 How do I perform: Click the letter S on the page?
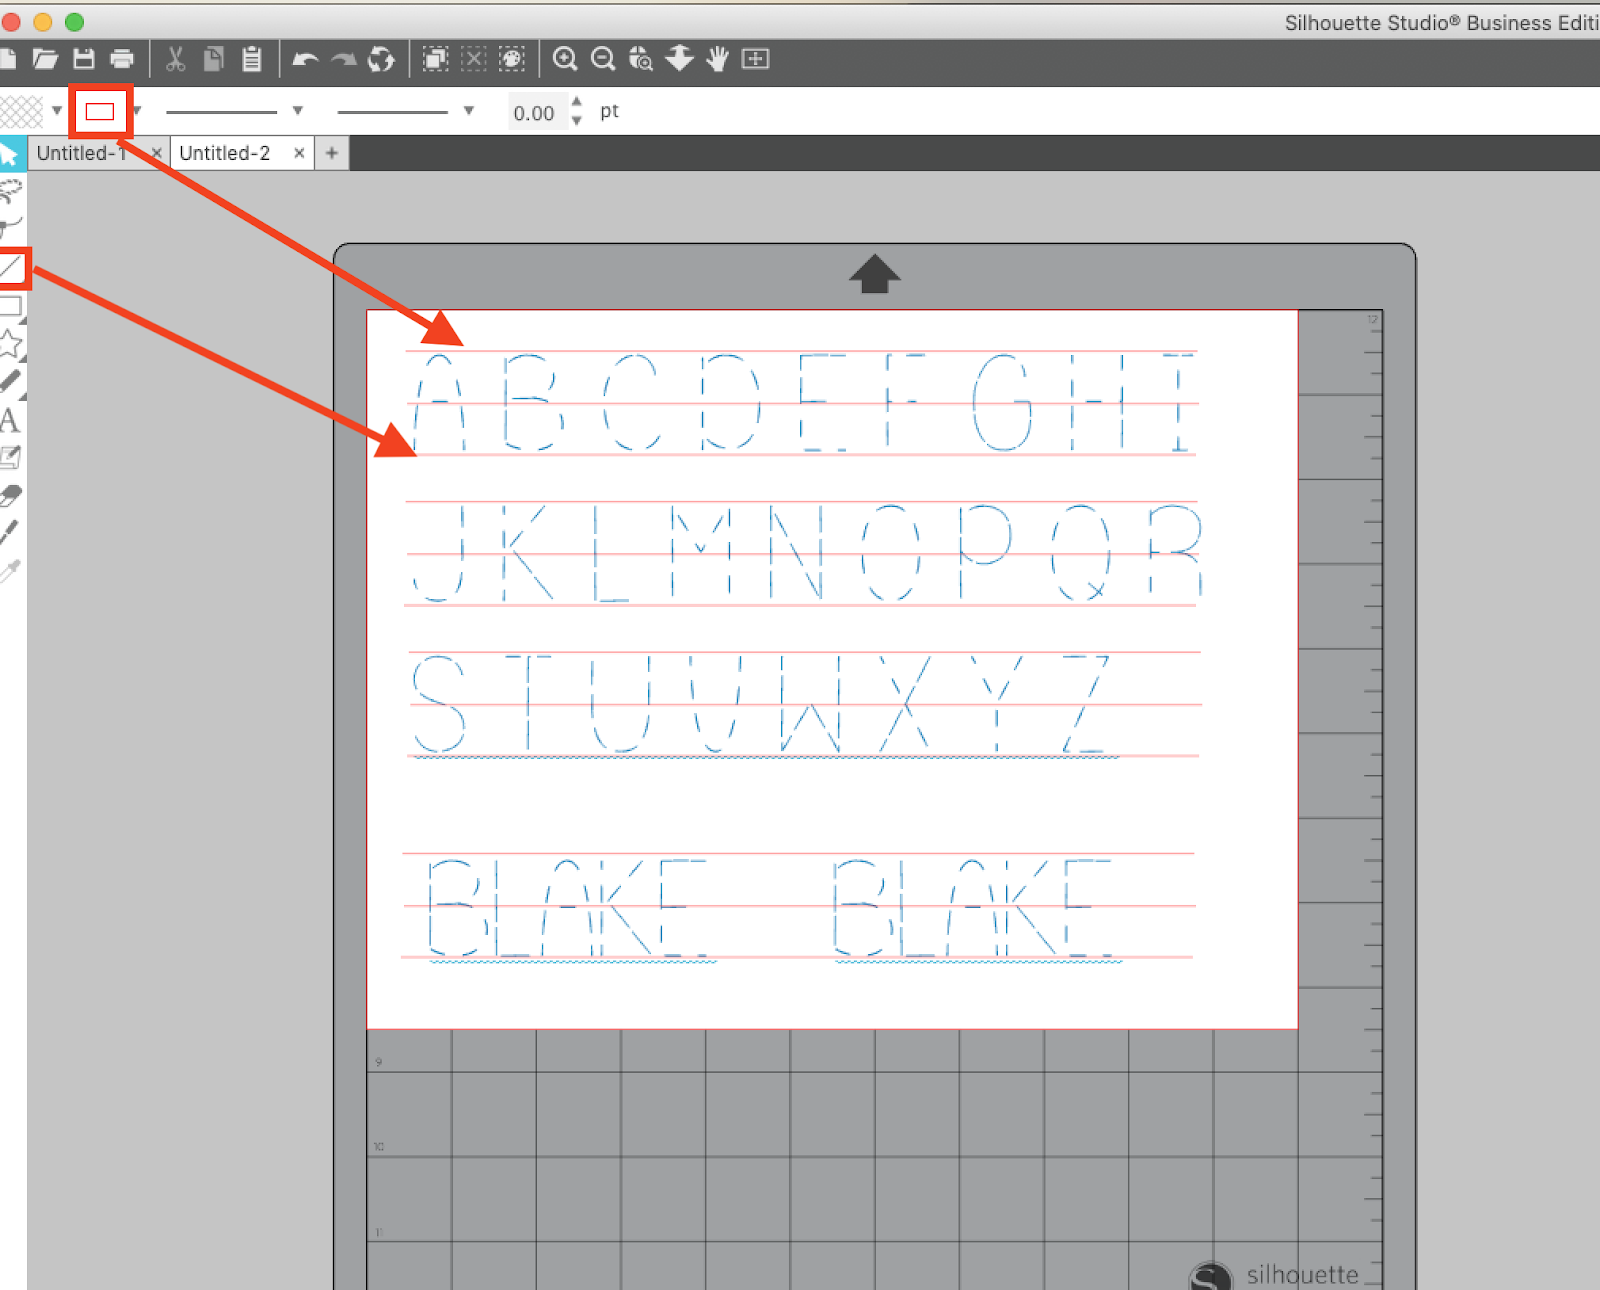439,703
